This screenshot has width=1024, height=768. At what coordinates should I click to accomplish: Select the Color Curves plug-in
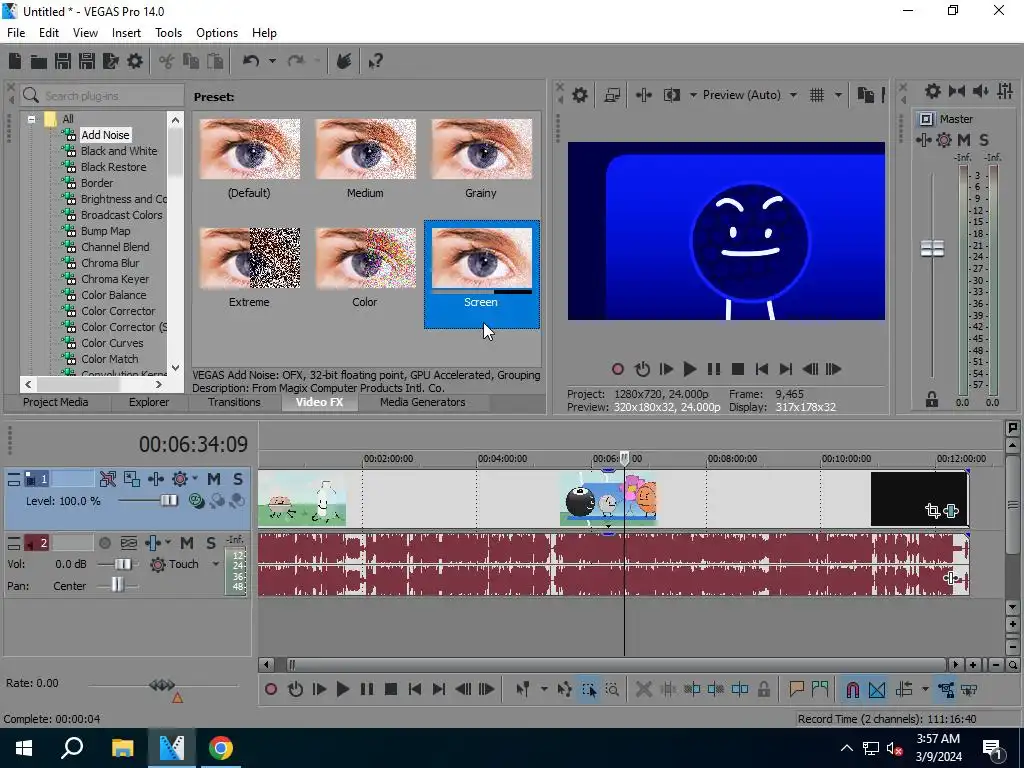point(112,343)
